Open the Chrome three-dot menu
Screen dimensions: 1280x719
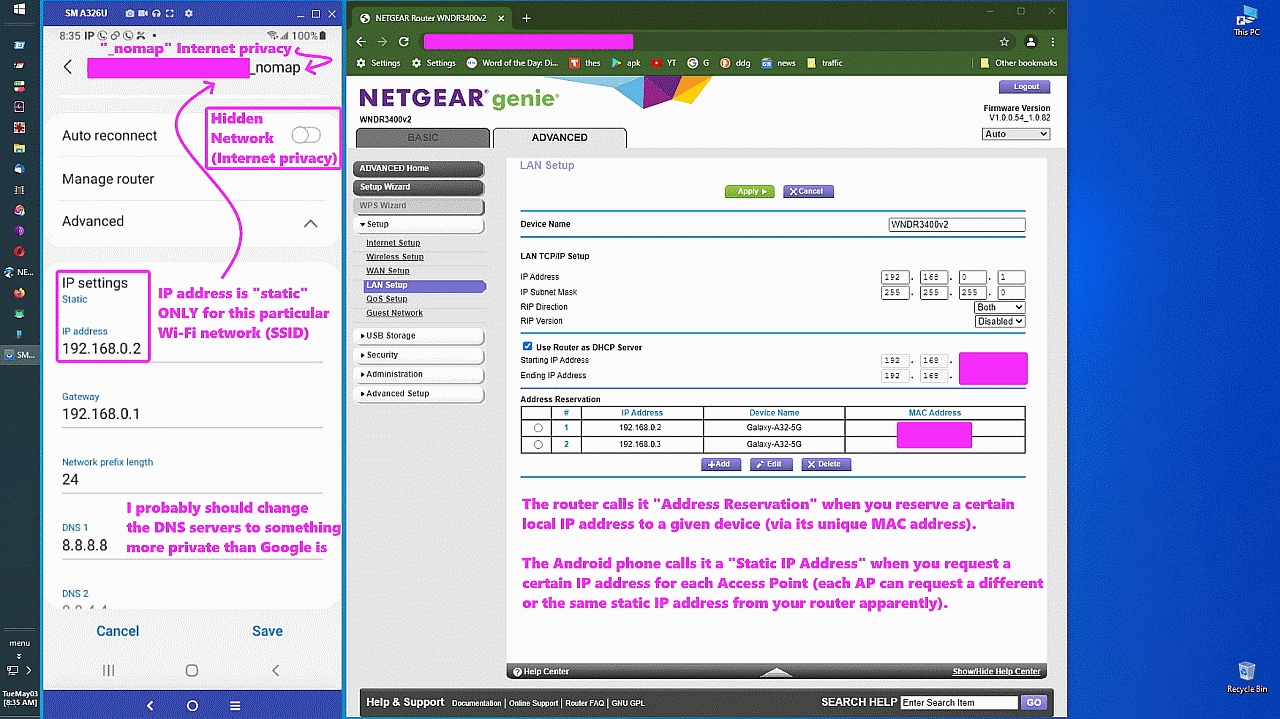(1053, 42)
